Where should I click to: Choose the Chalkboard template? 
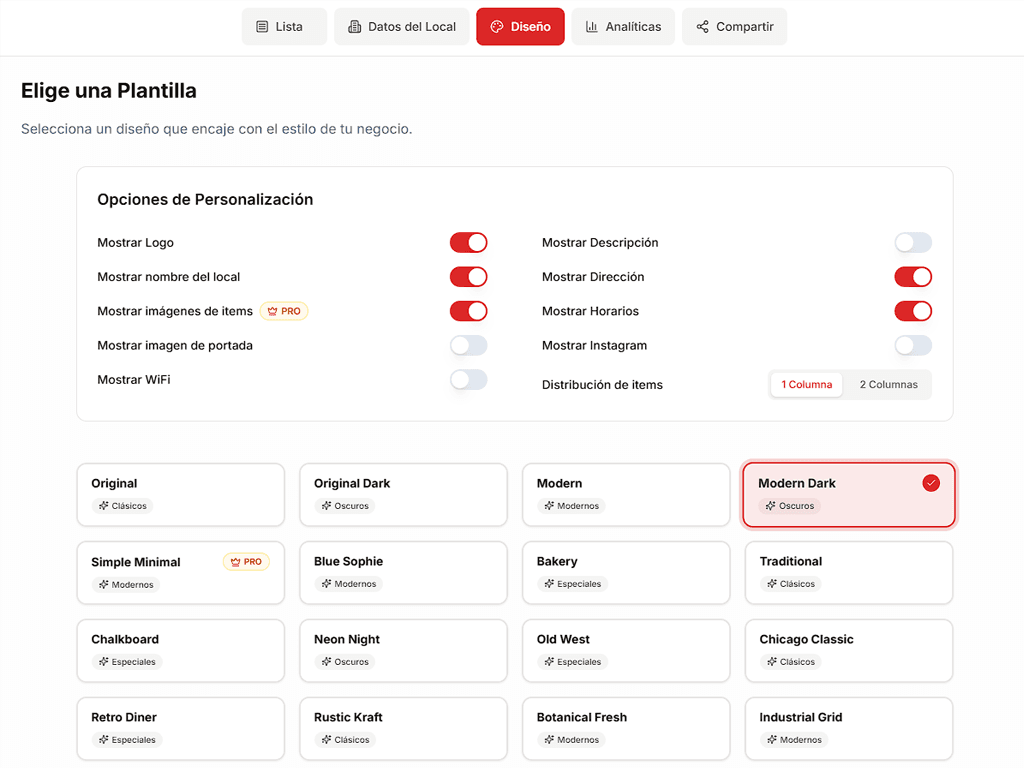point(180,650)
